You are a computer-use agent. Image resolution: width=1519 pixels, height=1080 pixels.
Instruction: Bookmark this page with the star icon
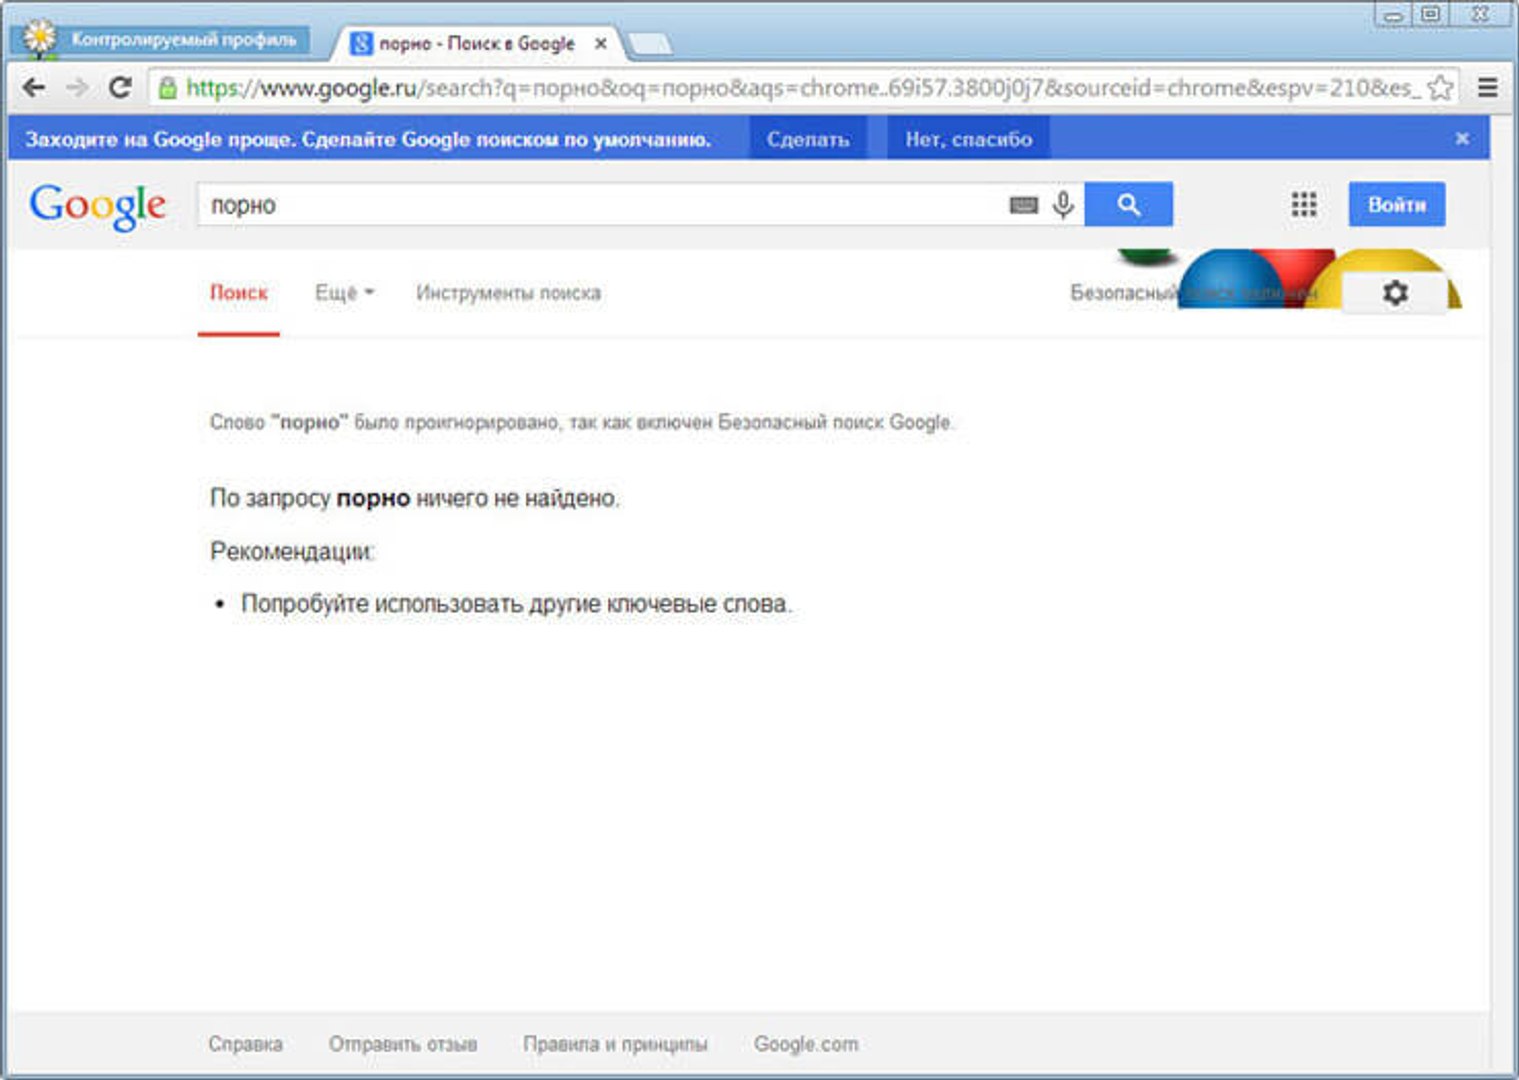click(x=1440, y=88)
